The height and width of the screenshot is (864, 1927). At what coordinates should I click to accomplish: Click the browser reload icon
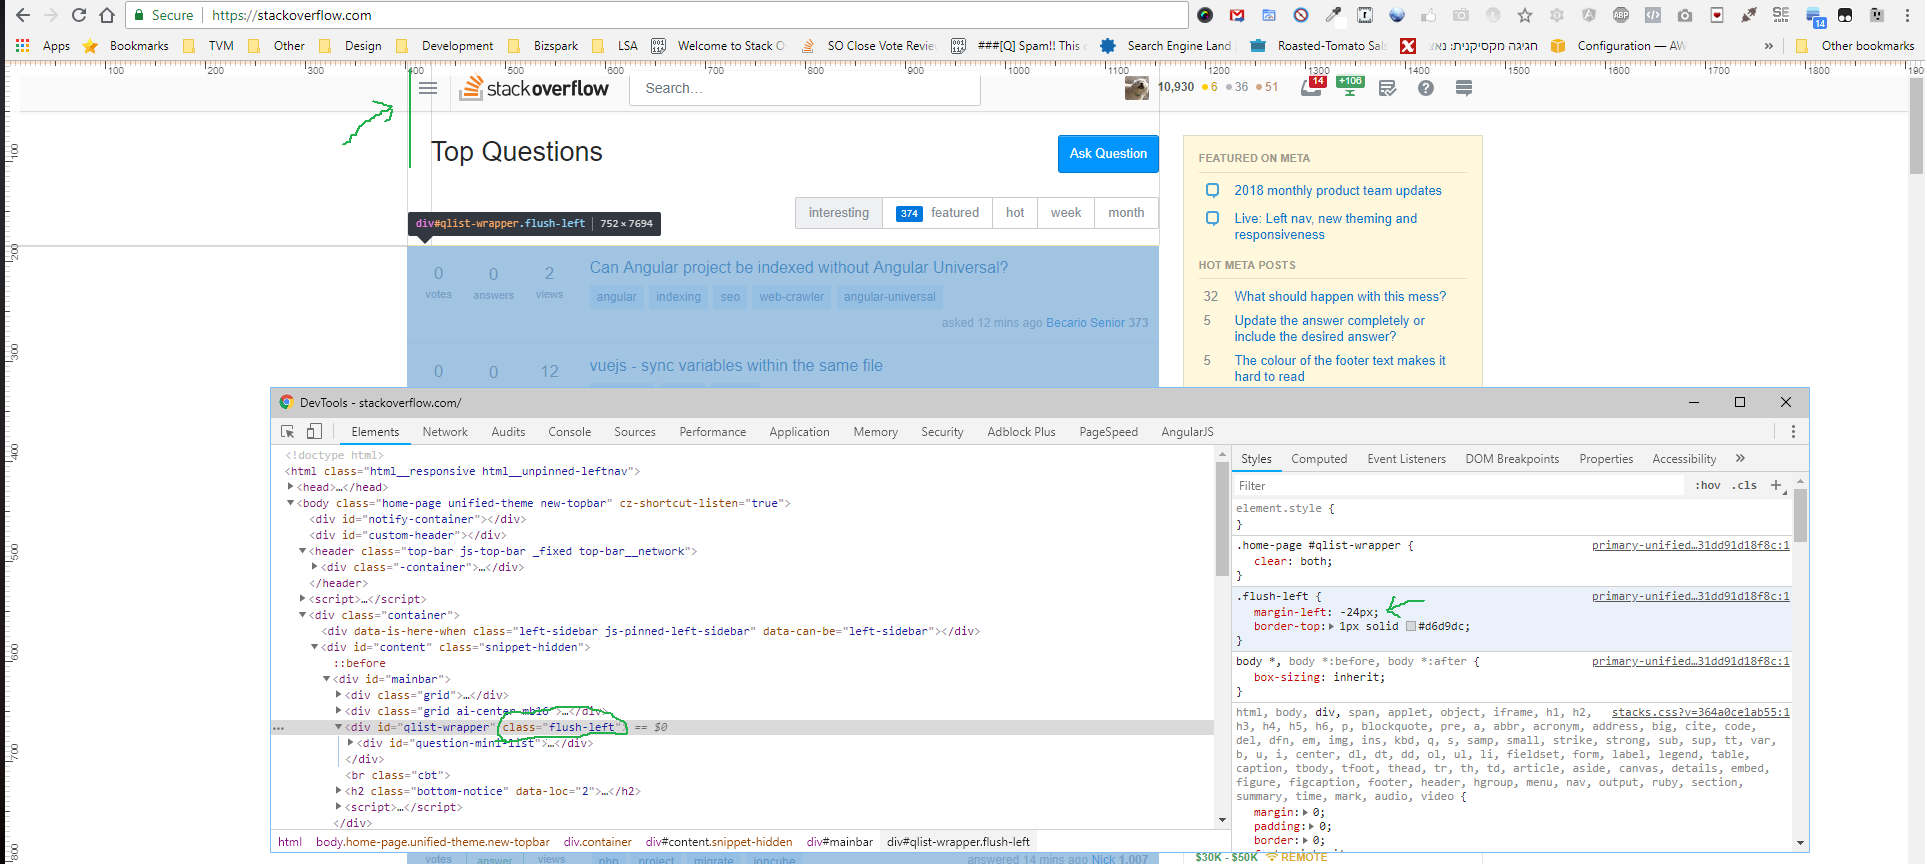tap(79, 15)
